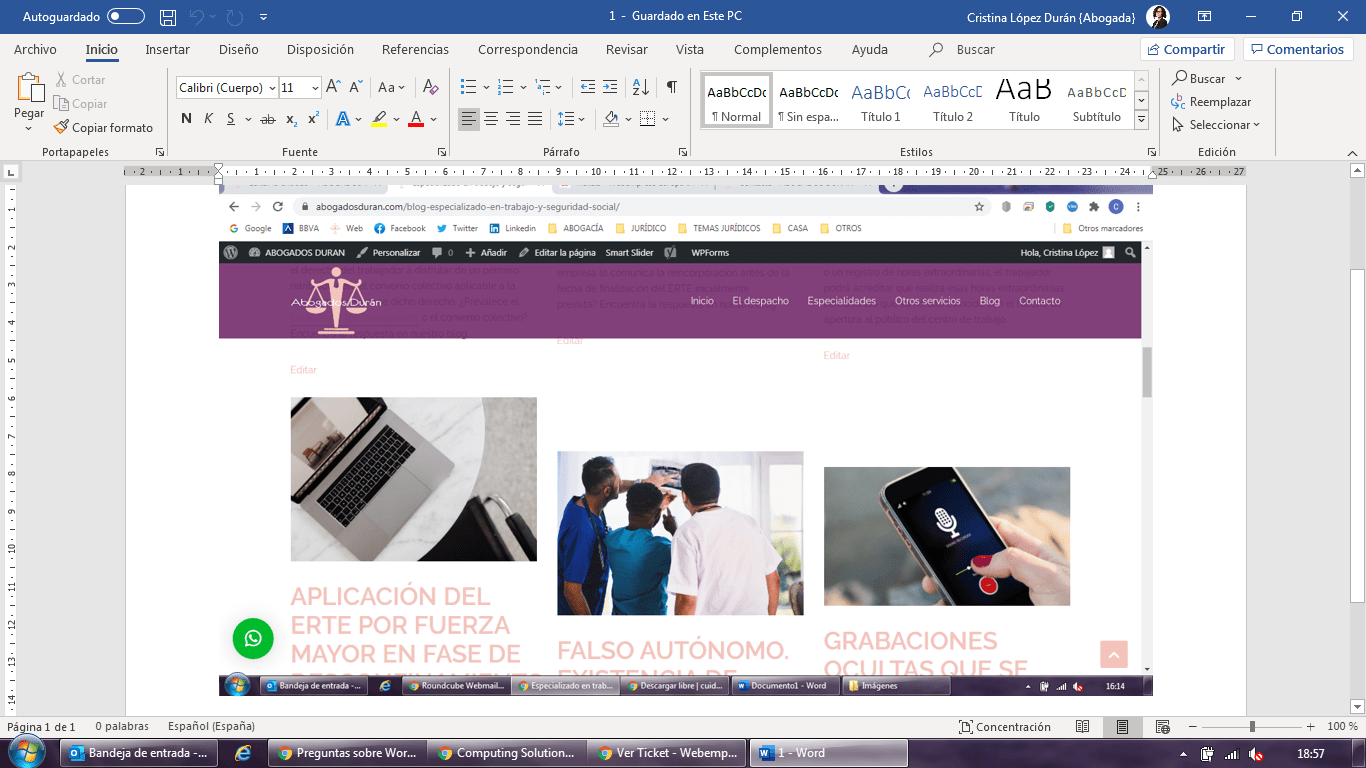The height and width of the screenshot is (768, 1366).
Task: Click the Pegar paste icon
Action: tap(29, 89)
